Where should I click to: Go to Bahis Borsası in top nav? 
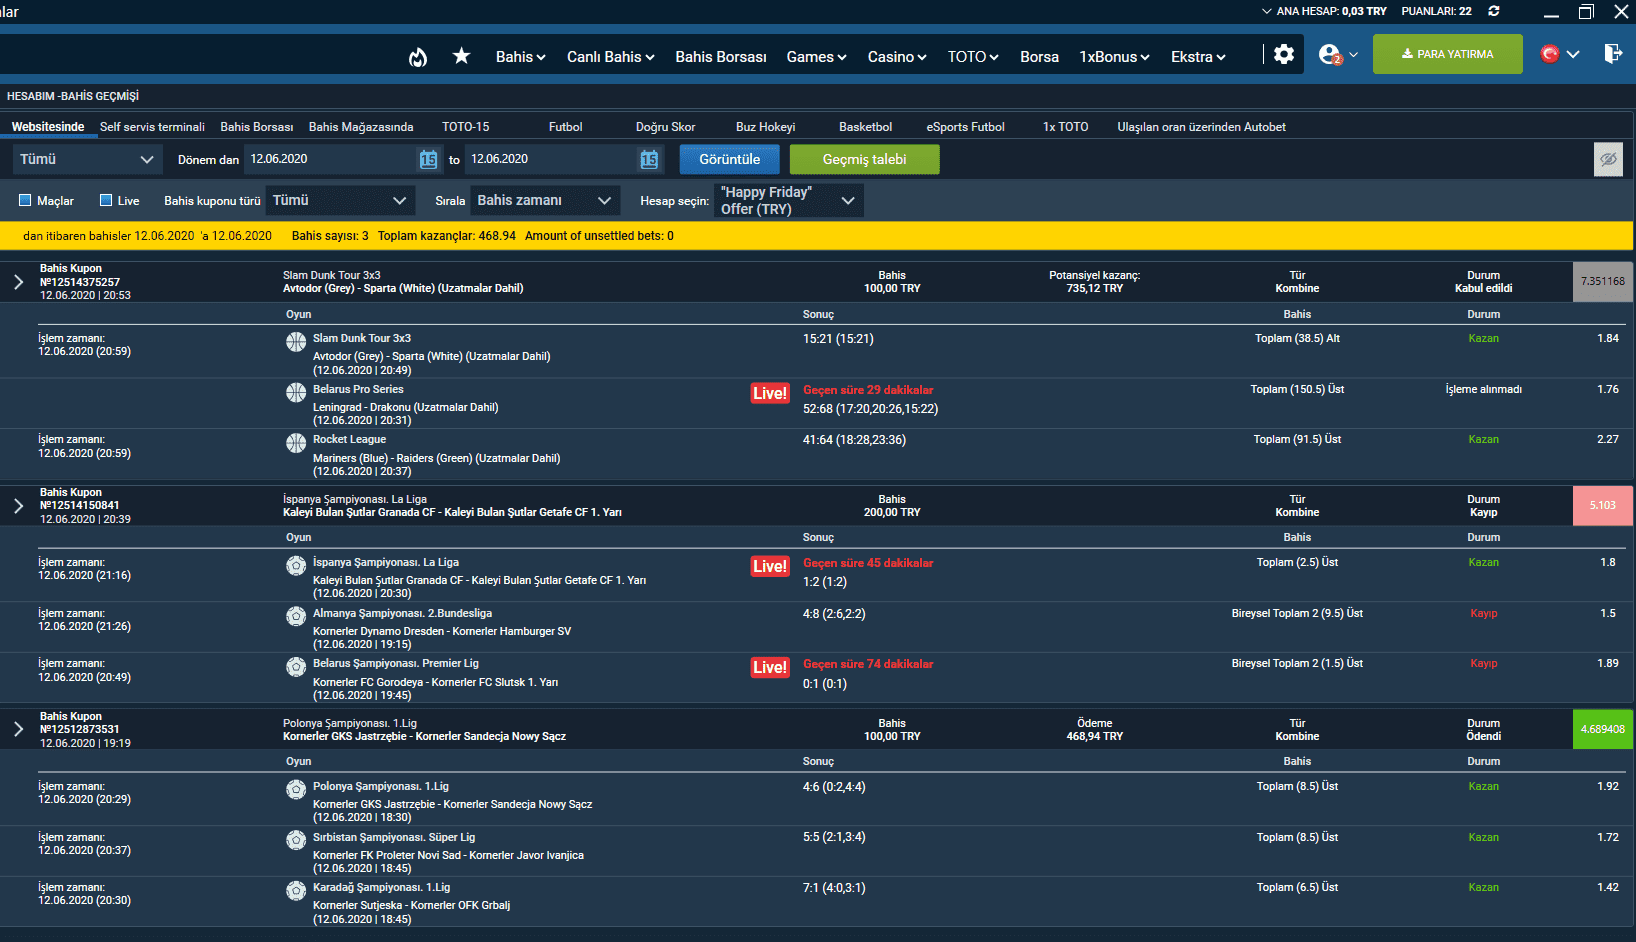click(x=721, y=57)
